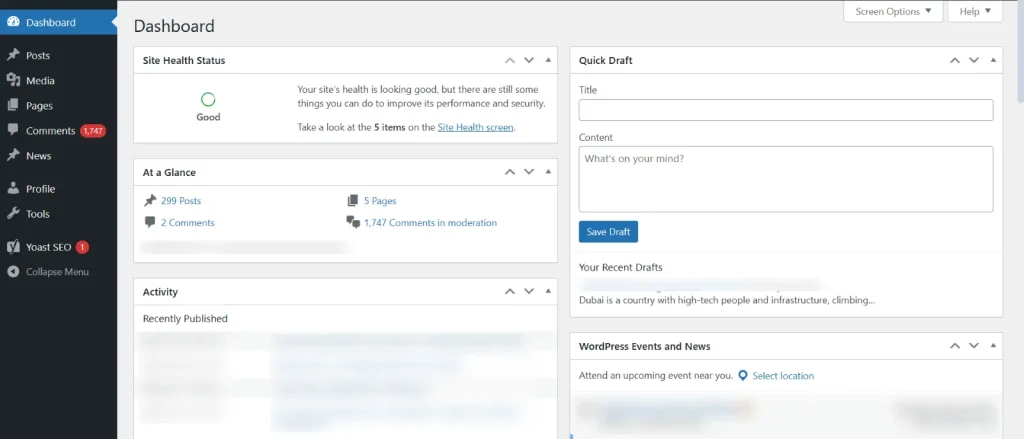Click the News pushpin icon in sidebar
1024x439 pixels.
pos(13,155)
